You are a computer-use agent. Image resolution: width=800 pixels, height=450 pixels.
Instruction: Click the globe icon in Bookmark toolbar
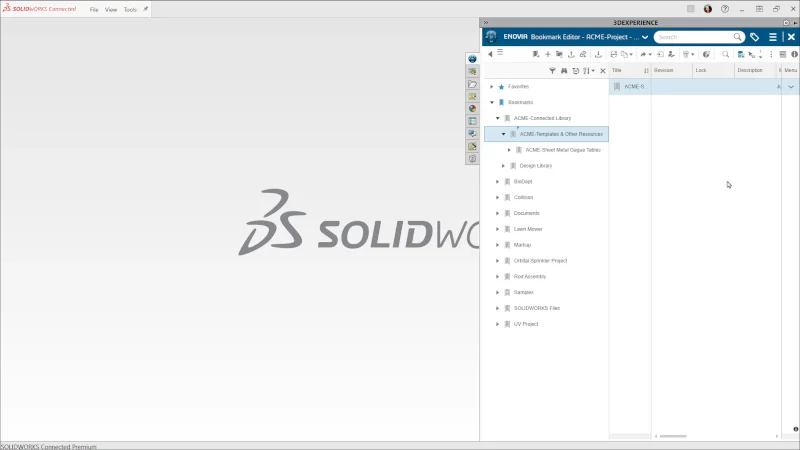click(x=706, y=54)
